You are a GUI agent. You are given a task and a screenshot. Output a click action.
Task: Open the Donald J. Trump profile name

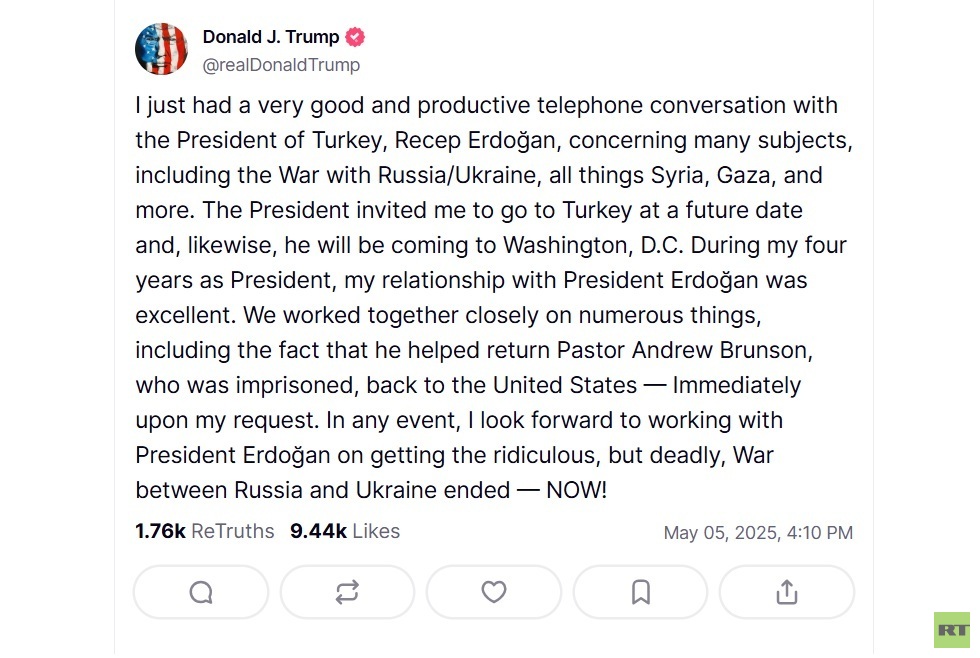(271, 38)
